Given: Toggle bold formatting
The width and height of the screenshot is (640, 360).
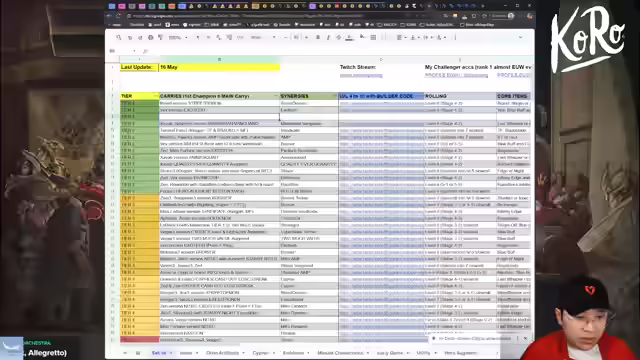Looking at the screenshot, I should coord(318,37).
